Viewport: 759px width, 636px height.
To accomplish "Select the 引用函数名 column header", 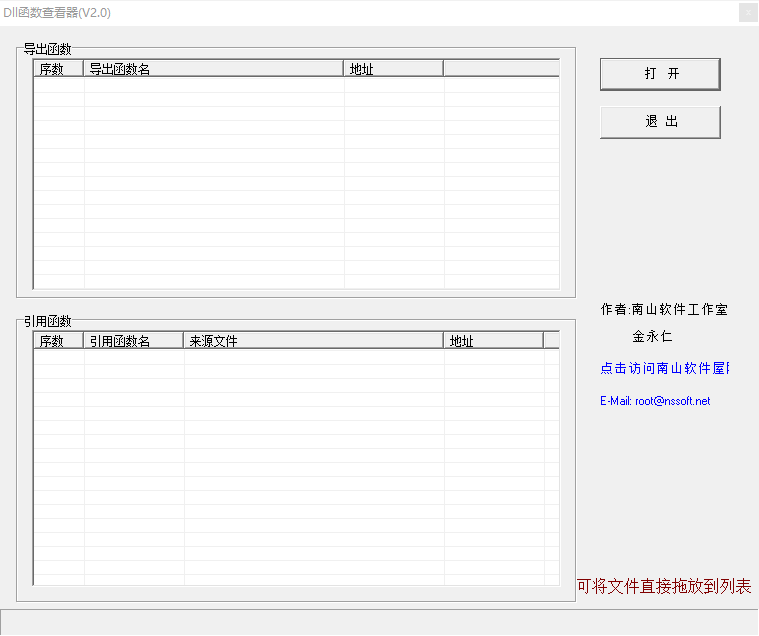I will [133, 341].
